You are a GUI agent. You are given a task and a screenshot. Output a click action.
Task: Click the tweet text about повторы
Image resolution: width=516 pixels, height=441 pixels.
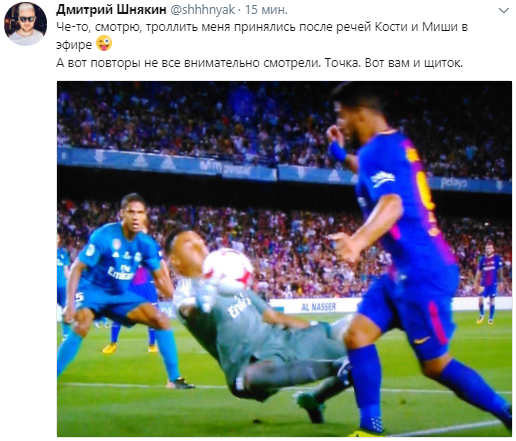[x=259, y=63]
